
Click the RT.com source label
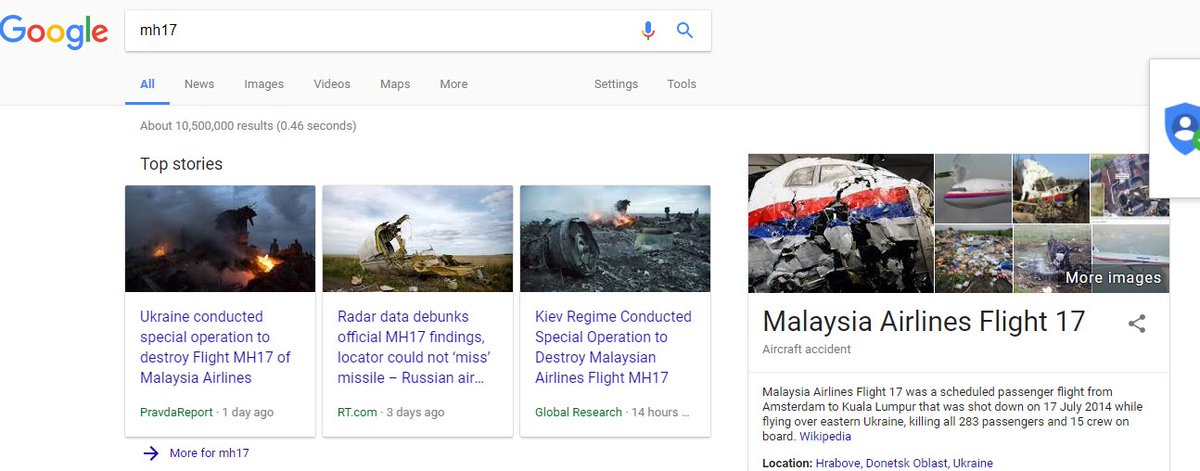(357, 412)
